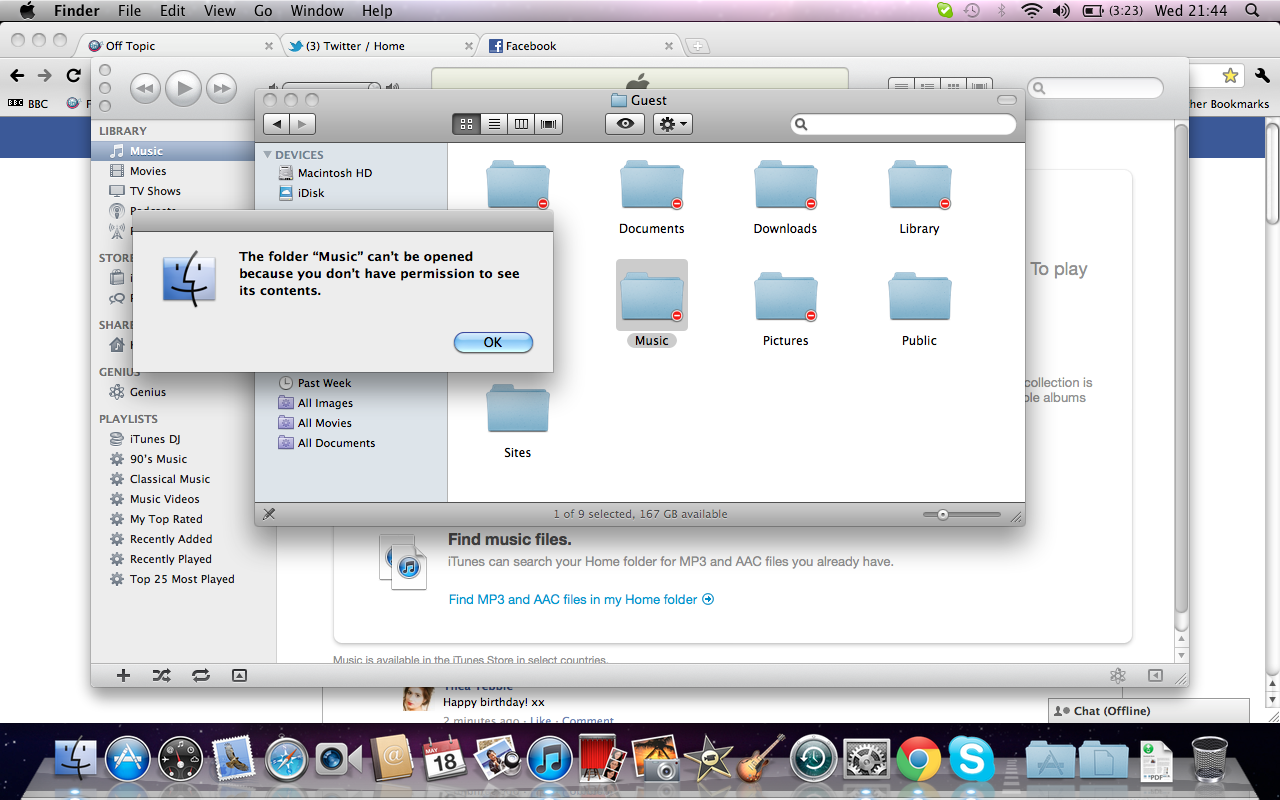Switch to the Facebook browser tab
The width and height of the screenshot is (1280, 800).
point(580,46)
